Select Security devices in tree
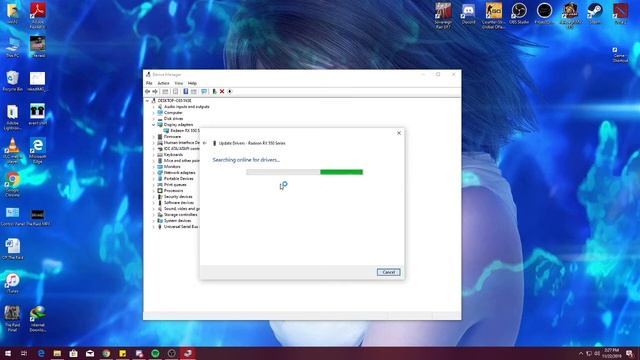This screenshot has height=360, width=640. pos(178,197)
